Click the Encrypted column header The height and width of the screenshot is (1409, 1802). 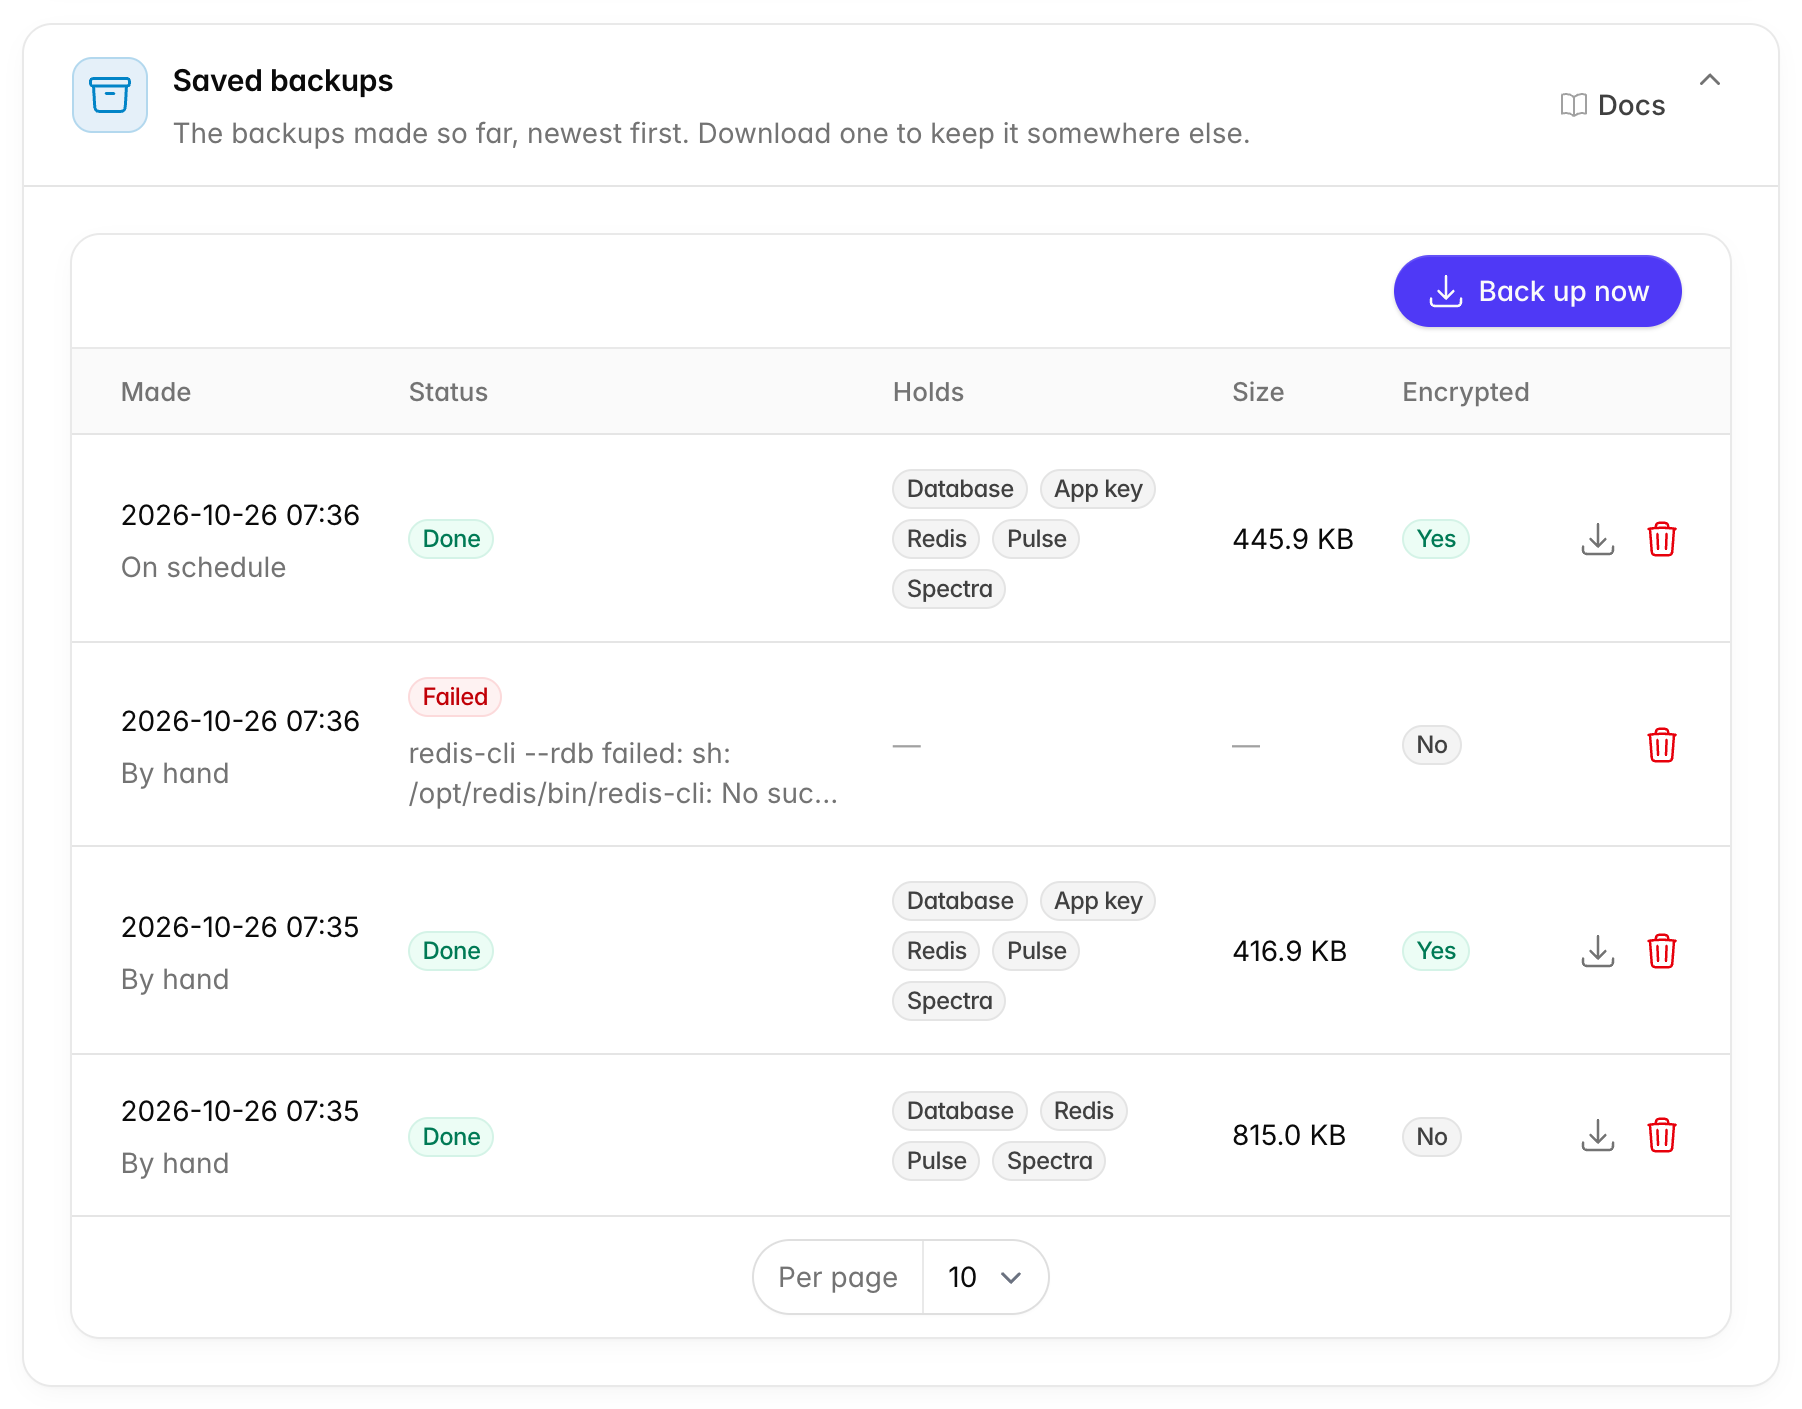click(x=1466, y=392)
